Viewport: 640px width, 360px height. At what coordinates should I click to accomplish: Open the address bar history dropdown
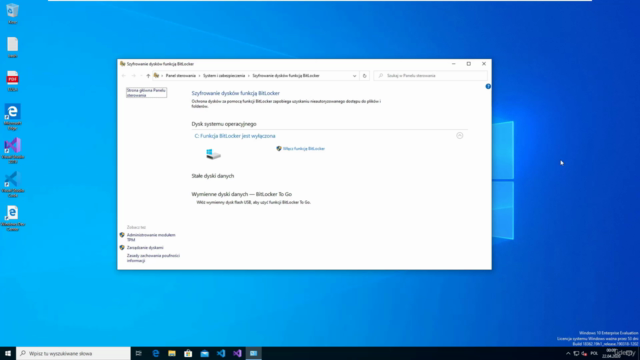coord(354,76)
